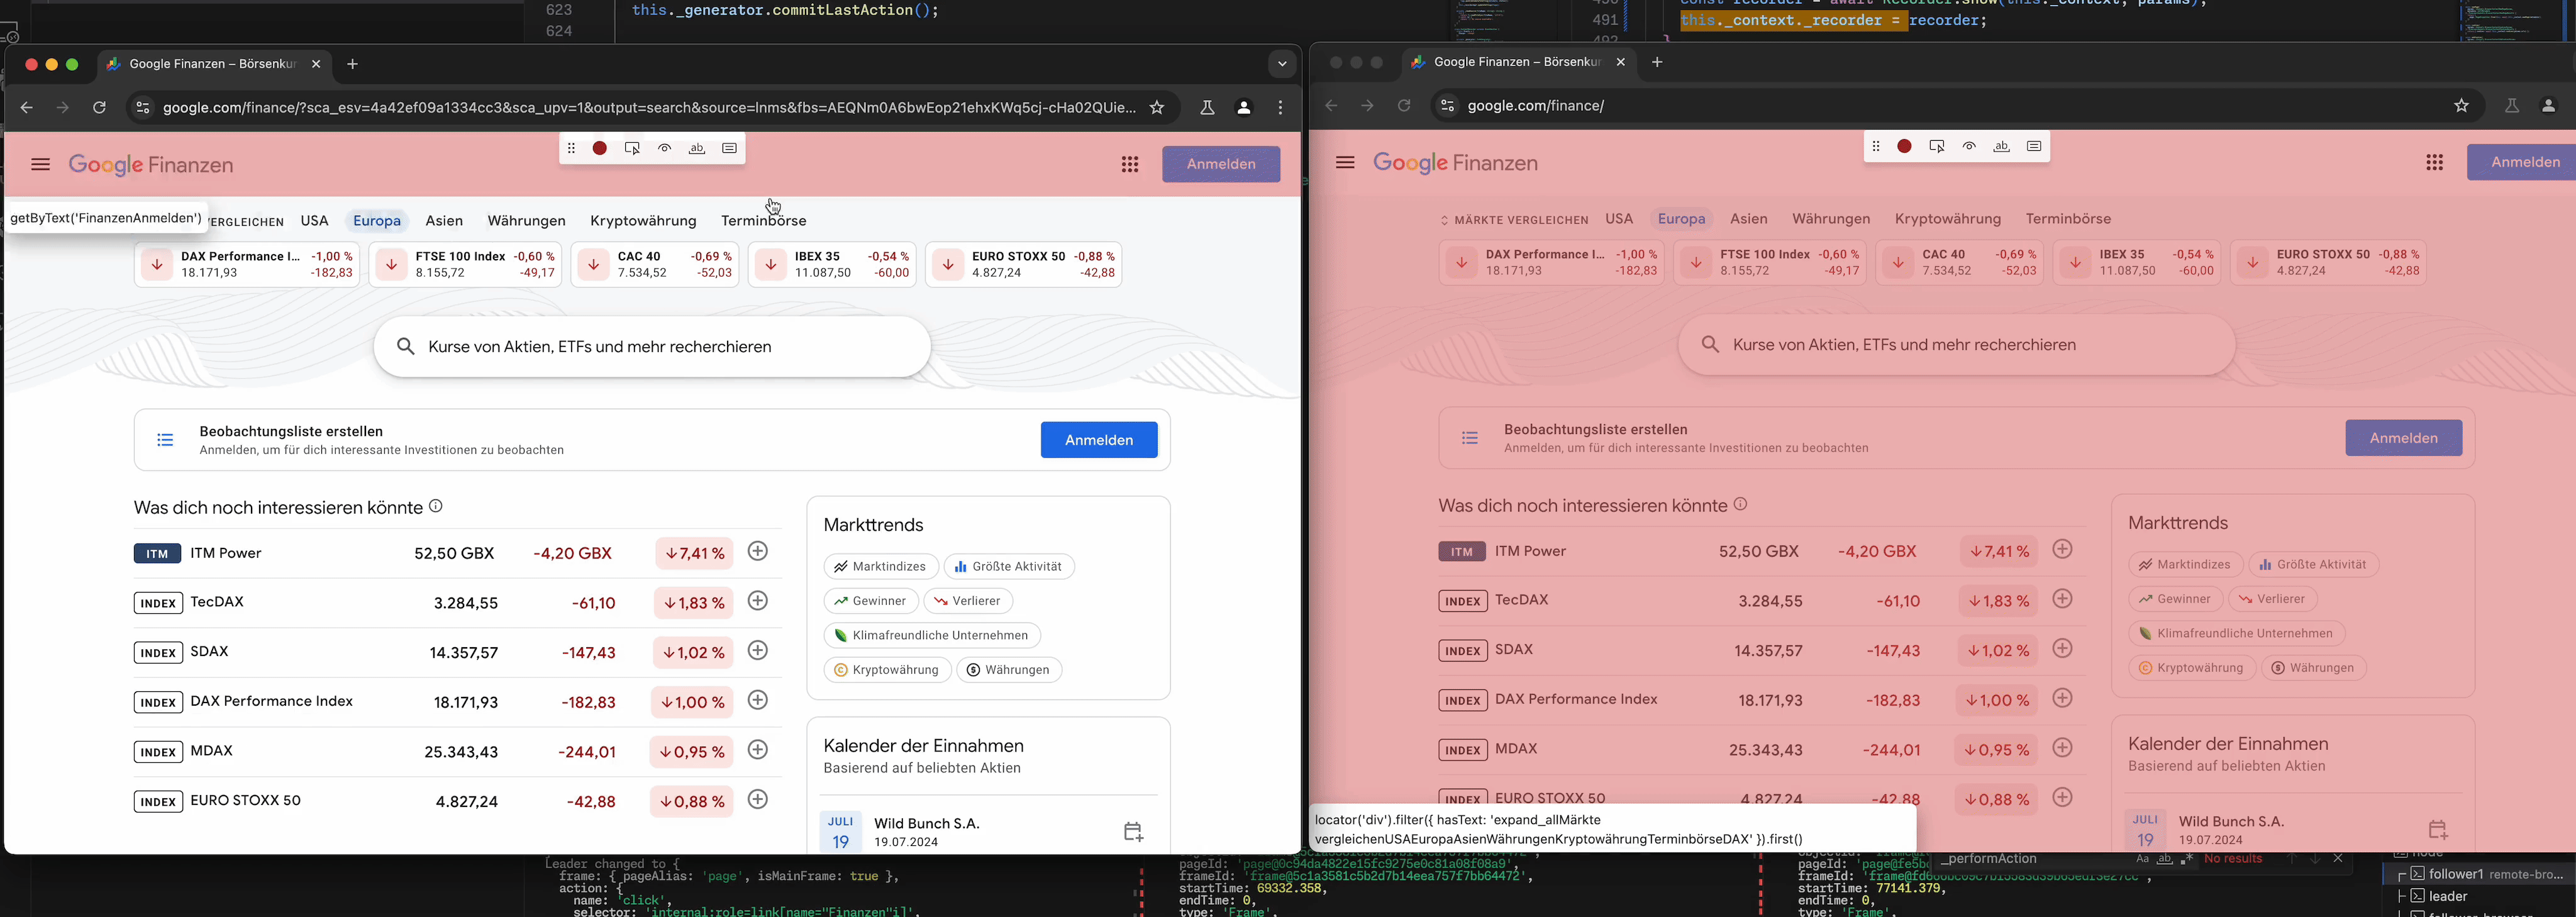Screen dimensions: 2576x917
Task: Reload the page in the right browser window
Action: [x=1404, y=106]
